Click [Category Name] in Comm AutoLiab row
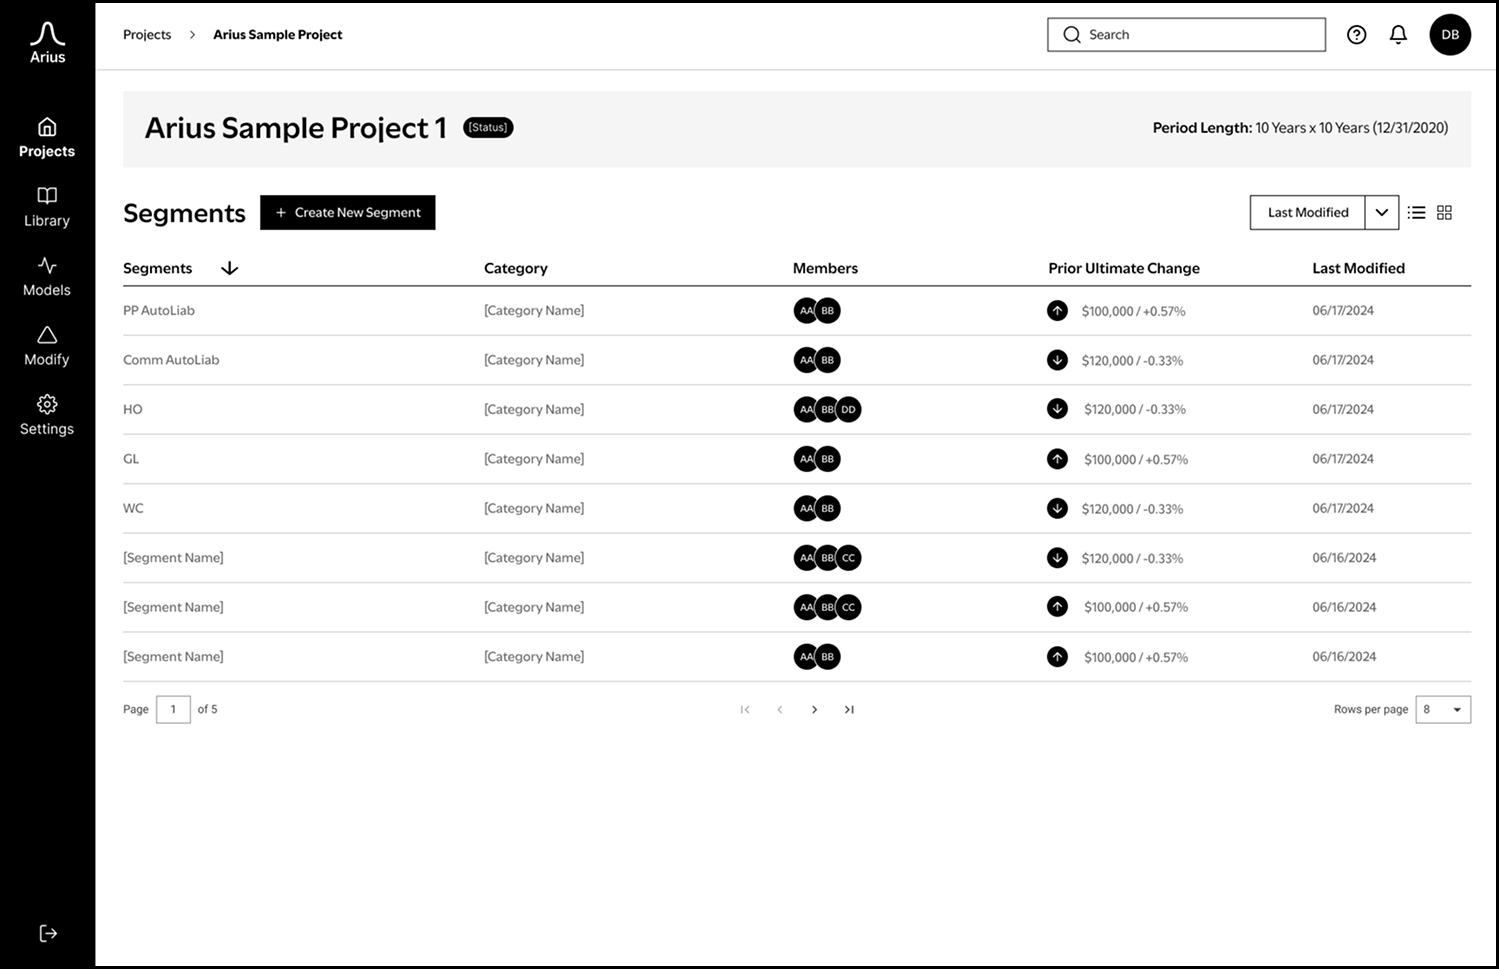Screen dimensions: 1500x969 click(x=534, y=360)
